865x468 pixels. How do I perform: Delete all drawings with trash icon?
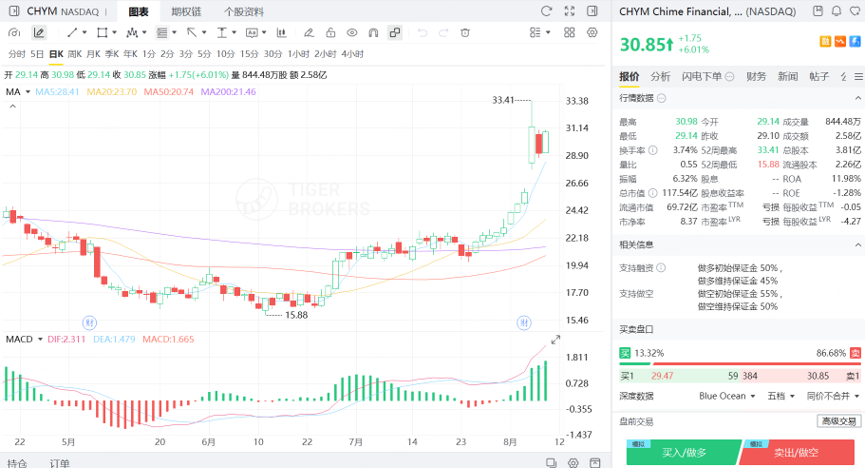(x=465, y=33)
